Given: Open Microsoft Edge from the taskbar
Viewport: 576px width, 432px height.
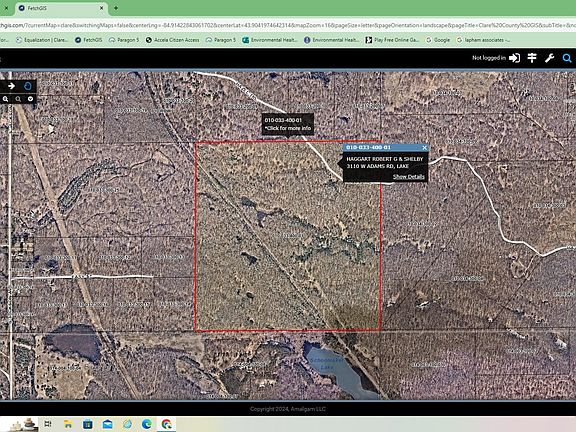Looking at the screenshot, I should pyautogui.click(x=147, y=424).
